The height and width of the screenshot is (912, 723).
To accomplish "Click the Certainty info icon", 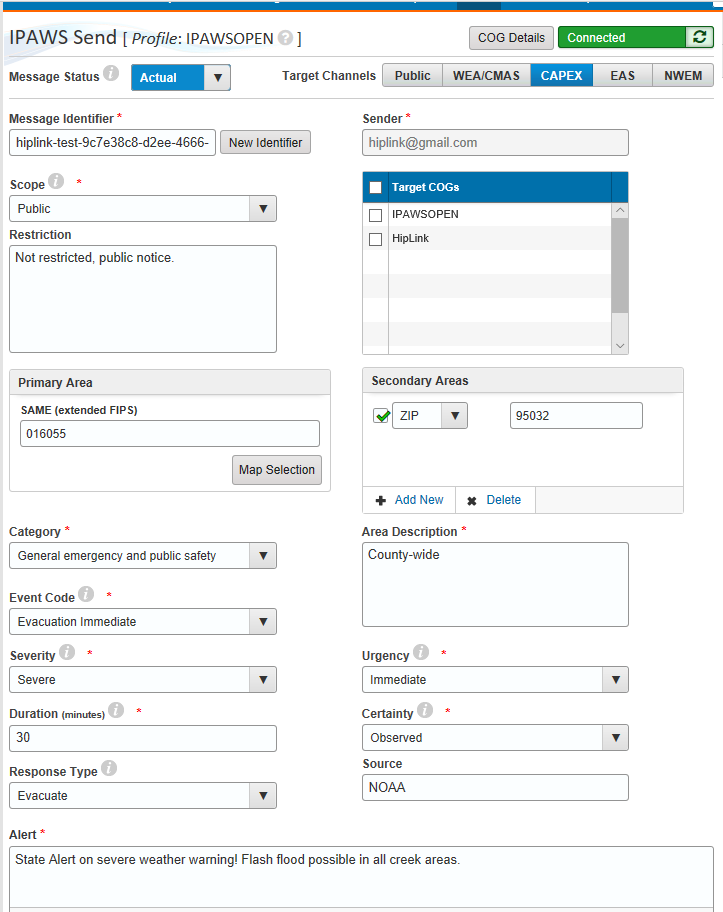I will (425, 711).
